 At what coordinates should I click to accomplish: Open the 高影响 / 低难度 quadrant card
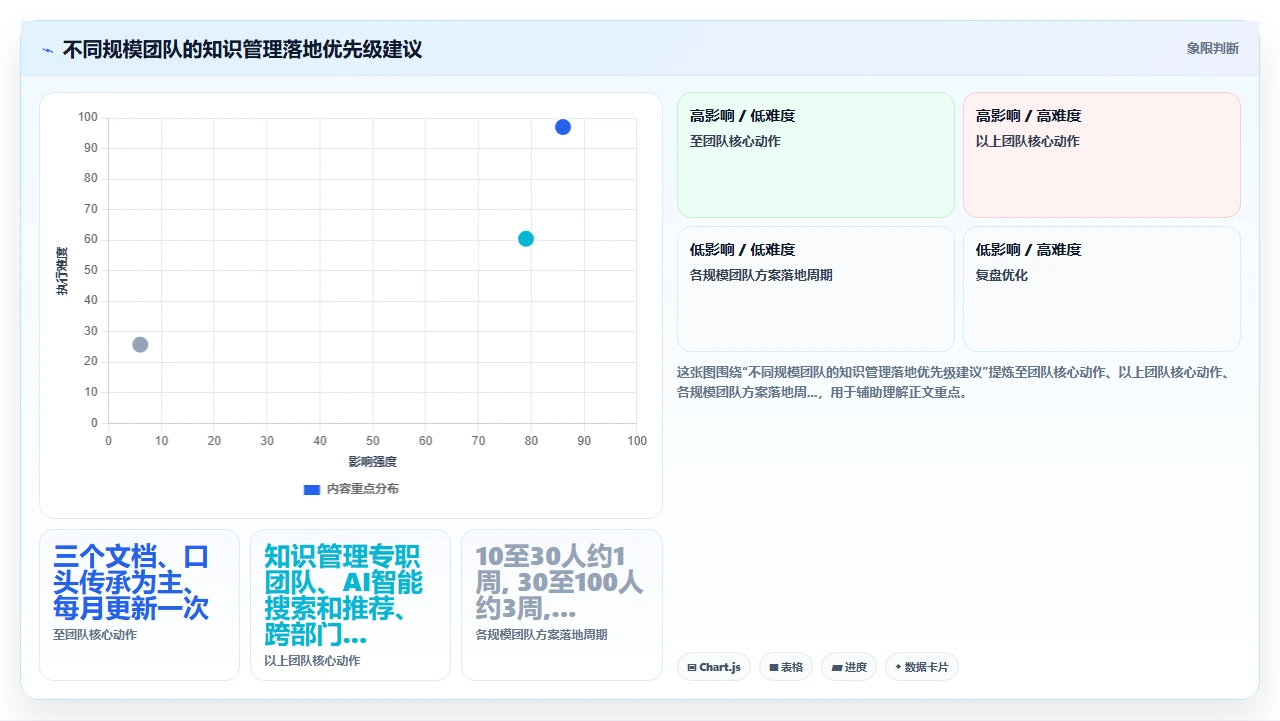[816, 155]
